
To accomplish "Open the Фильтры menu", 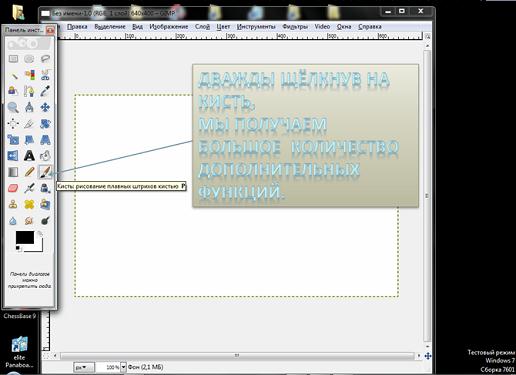I will click(295, 27).
